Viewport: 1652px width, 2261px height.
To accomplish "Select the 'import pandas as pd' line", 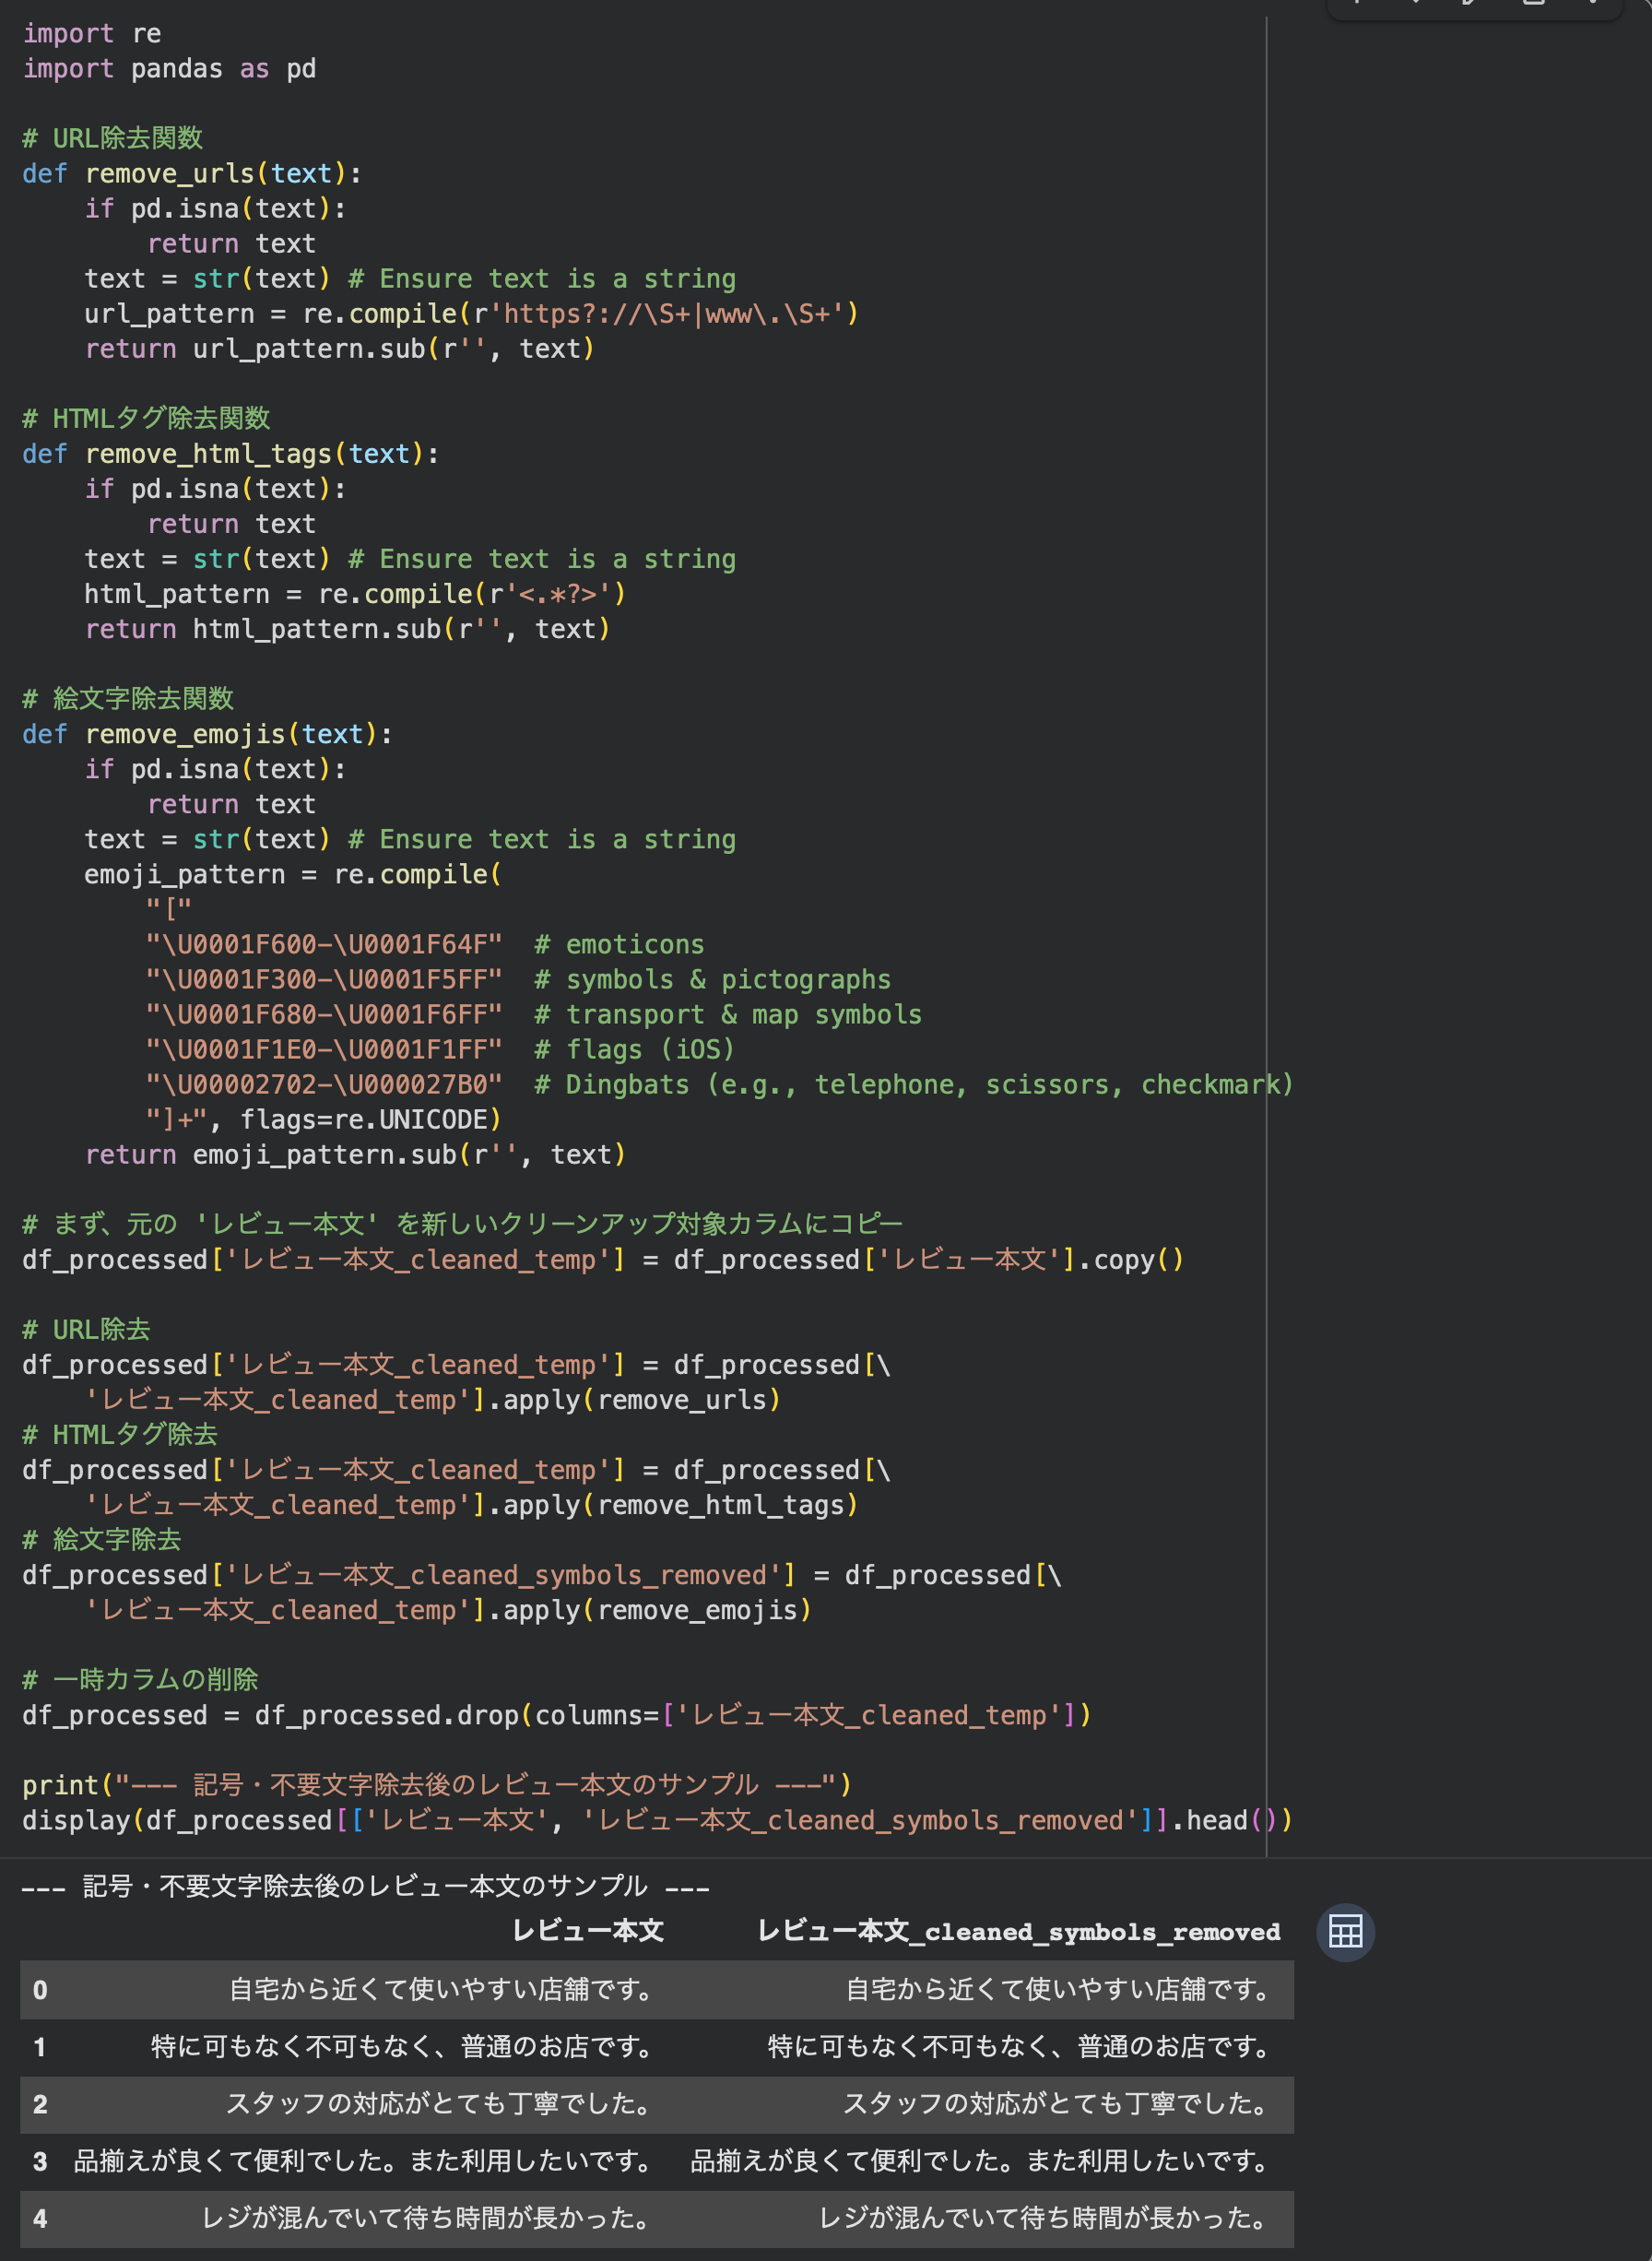I will [169, 69].
